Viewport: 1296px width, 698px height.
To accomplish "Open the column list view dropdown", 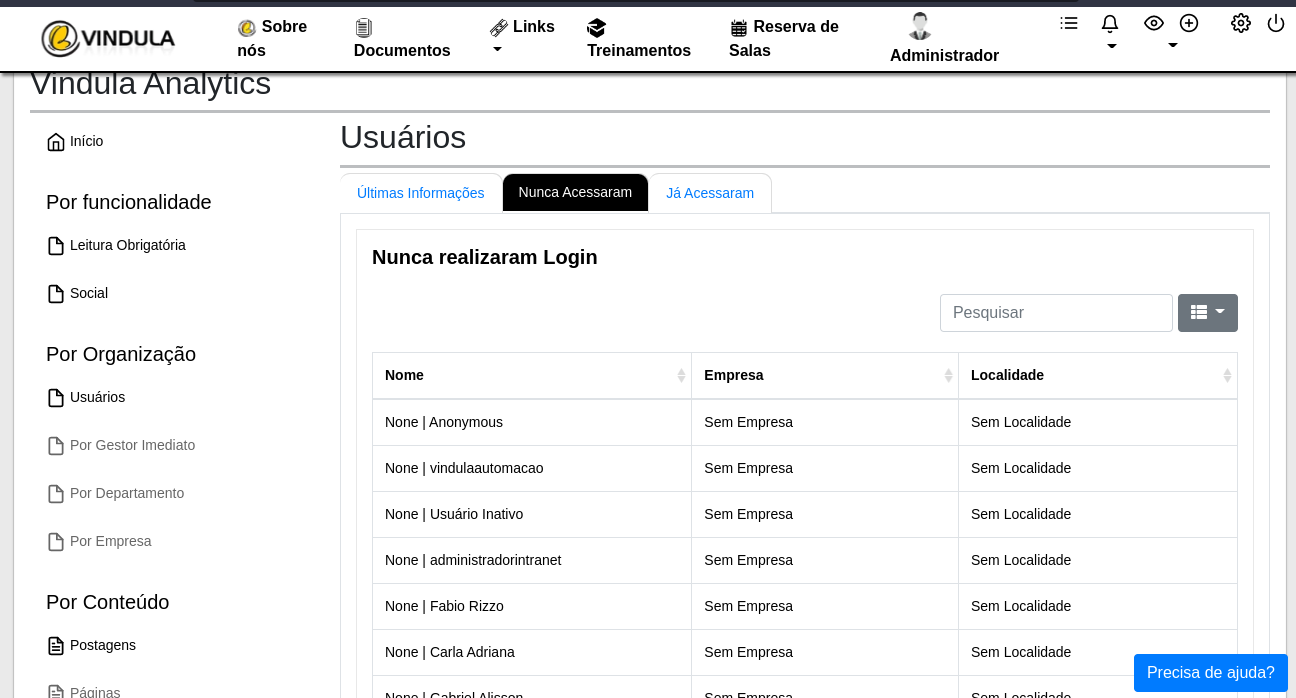I will 1207,313.
